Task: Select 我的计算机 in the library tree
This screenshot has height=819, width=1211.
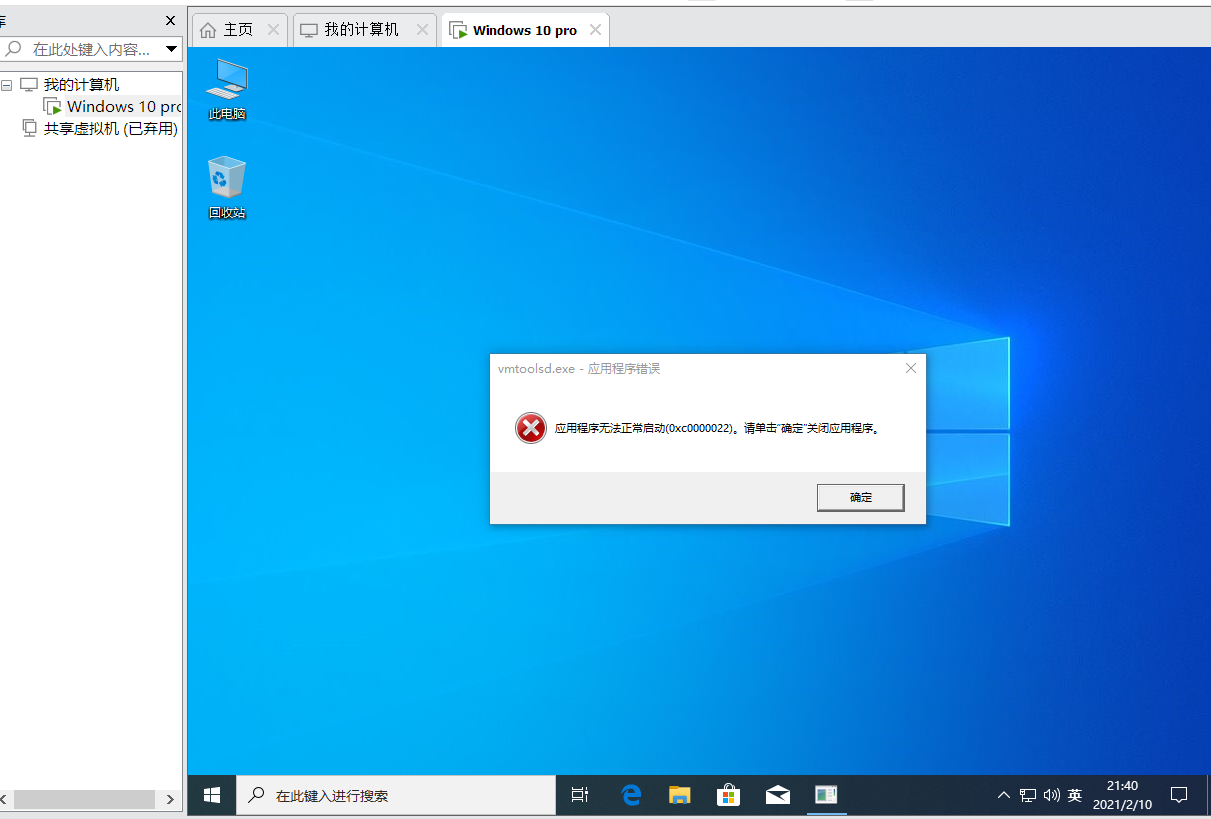Action: click(x=81, y=85)
